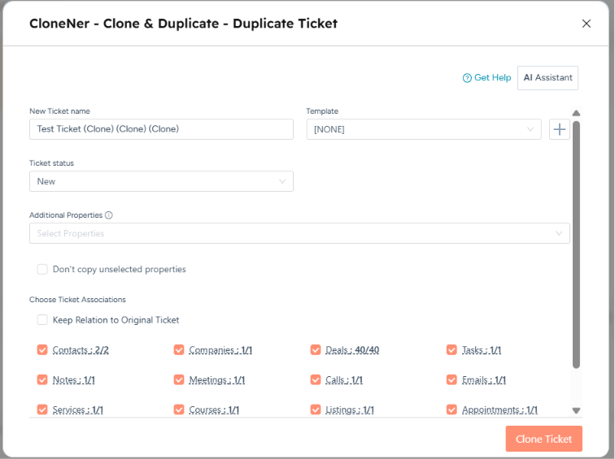Toggle the Tasks association checkbox
Screen dimensions: 615x459
(451, 350)
